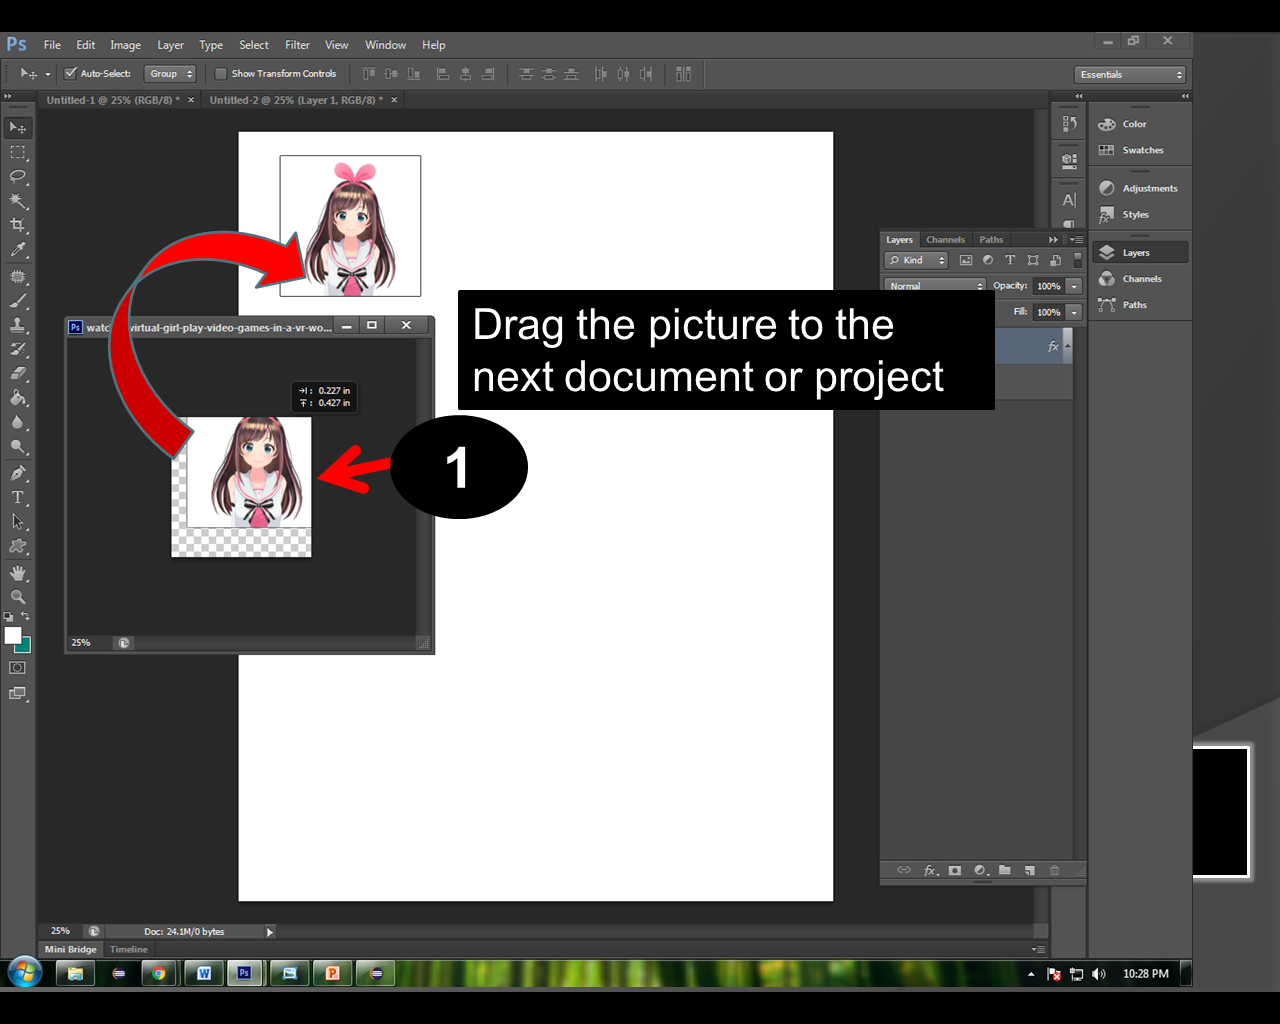Image resolution: width=1280 pixels, height=1024 pixels.
Task: Open the Essentials workspace dropdown
Action: (x=1130, y=74)
